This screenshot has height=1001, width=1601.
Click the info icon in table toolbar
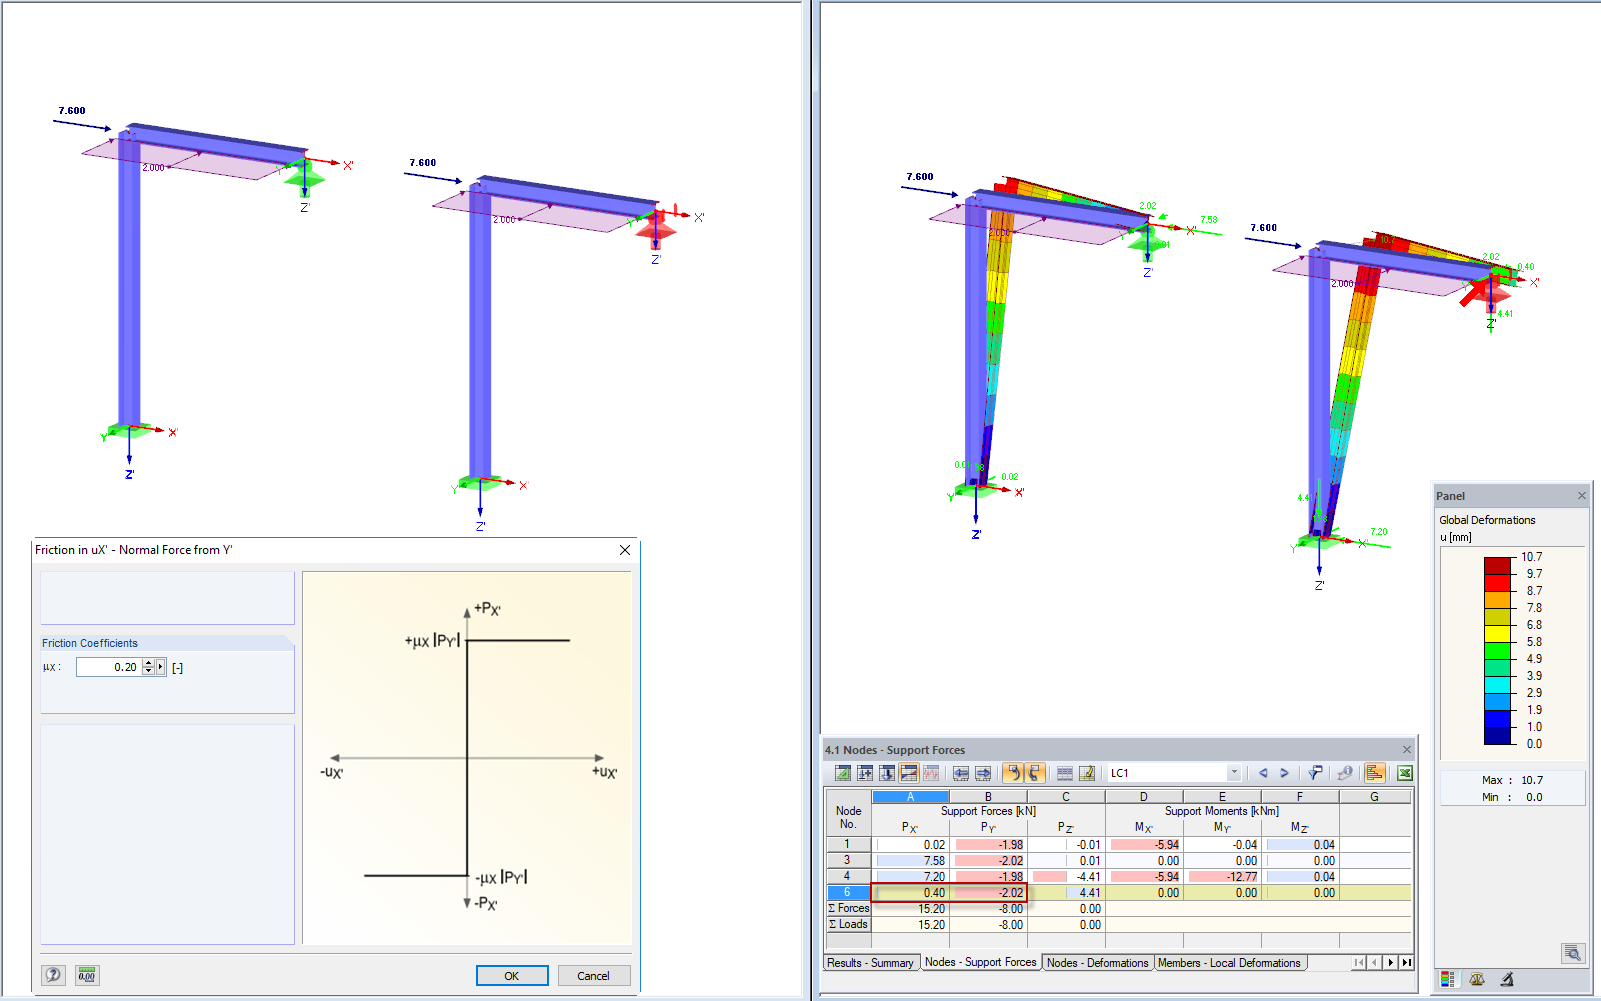coord(1345,773)
